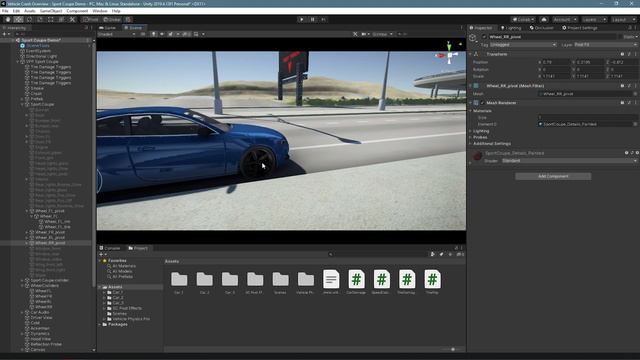This screenshot has height=360, width=640.
Task: Open the material settings gear icon
Action: 637,153
